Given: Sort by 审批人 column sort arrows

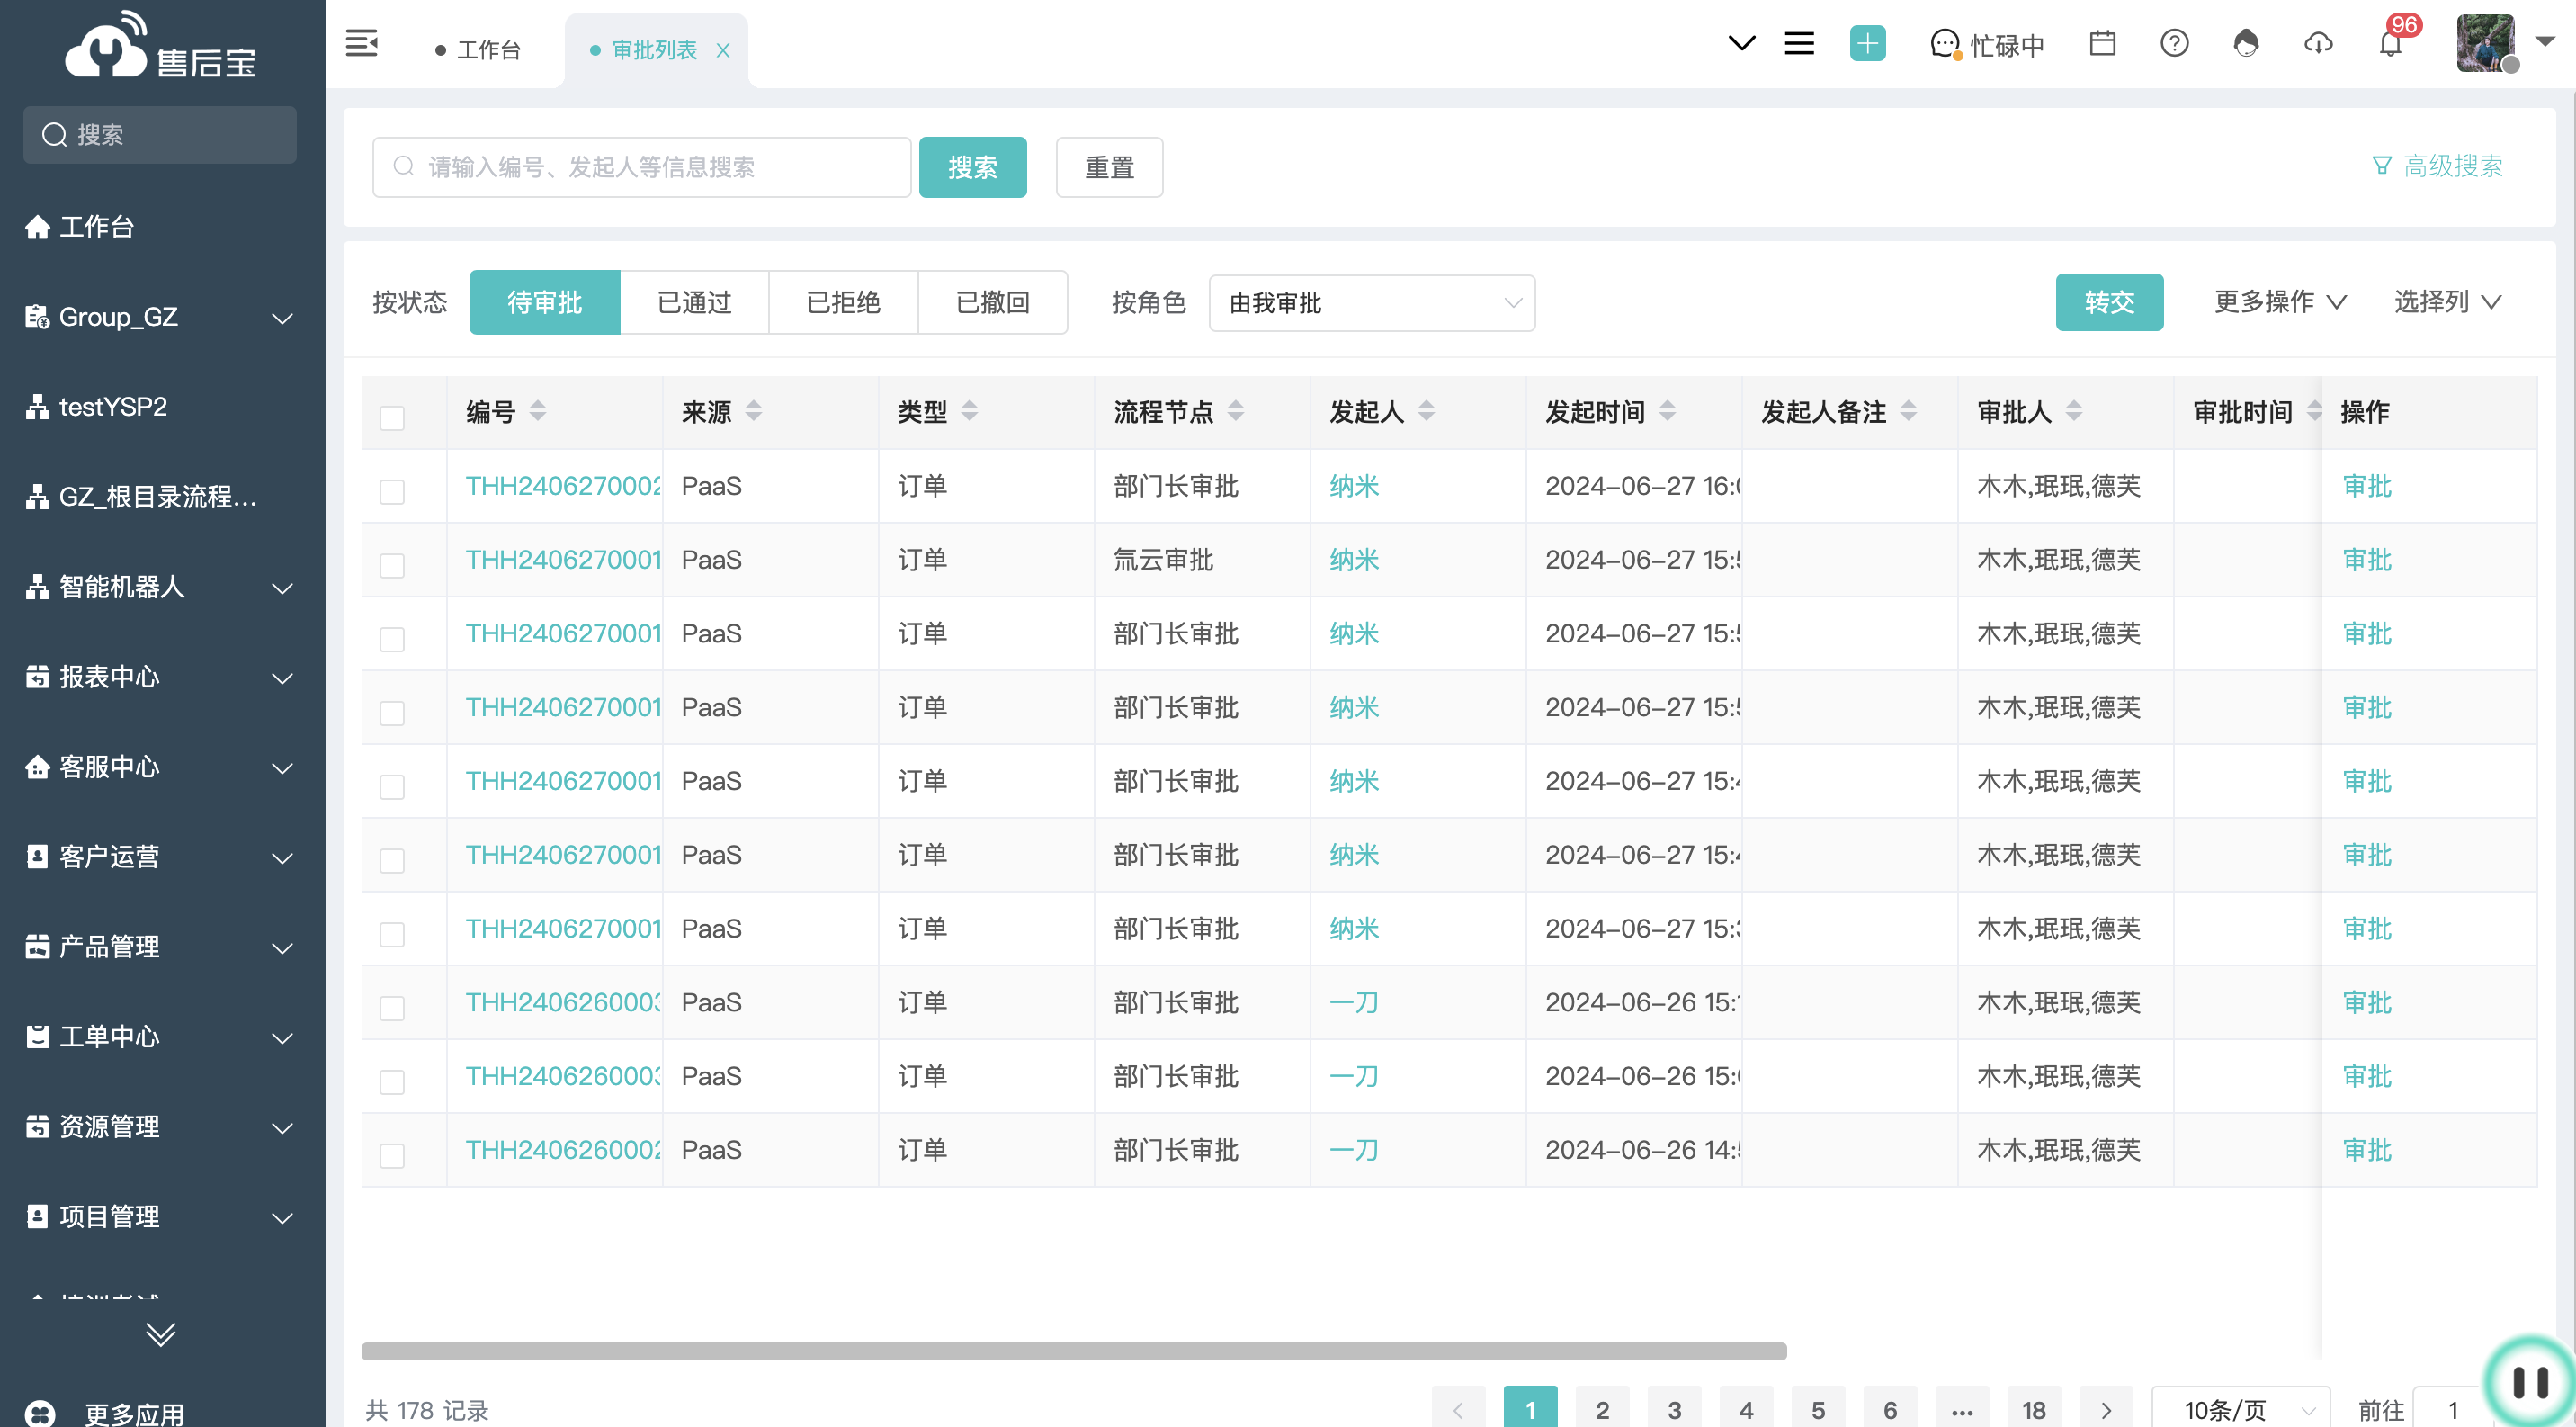Looking at the screenshot, I should click(2074, 410).
